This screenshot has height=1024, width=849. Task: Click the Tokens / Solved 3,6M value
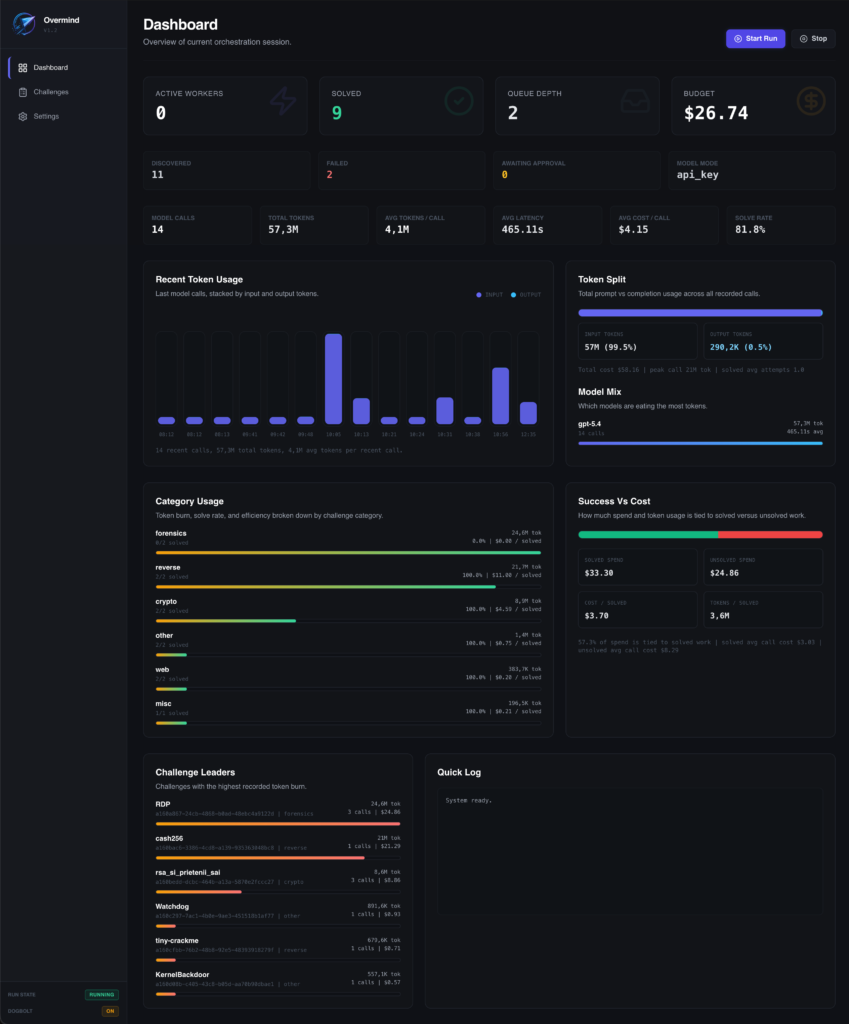[720, 616]
